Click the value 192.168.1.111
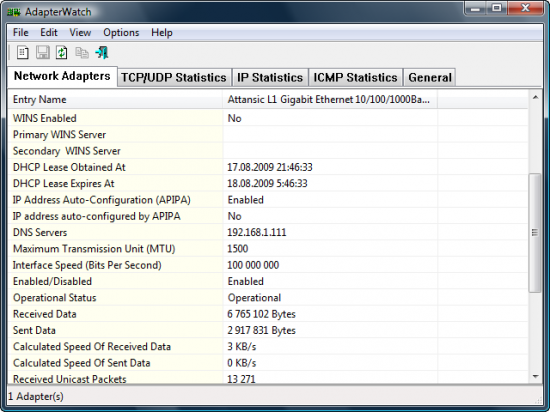550x412 pixels. point(257,232)
